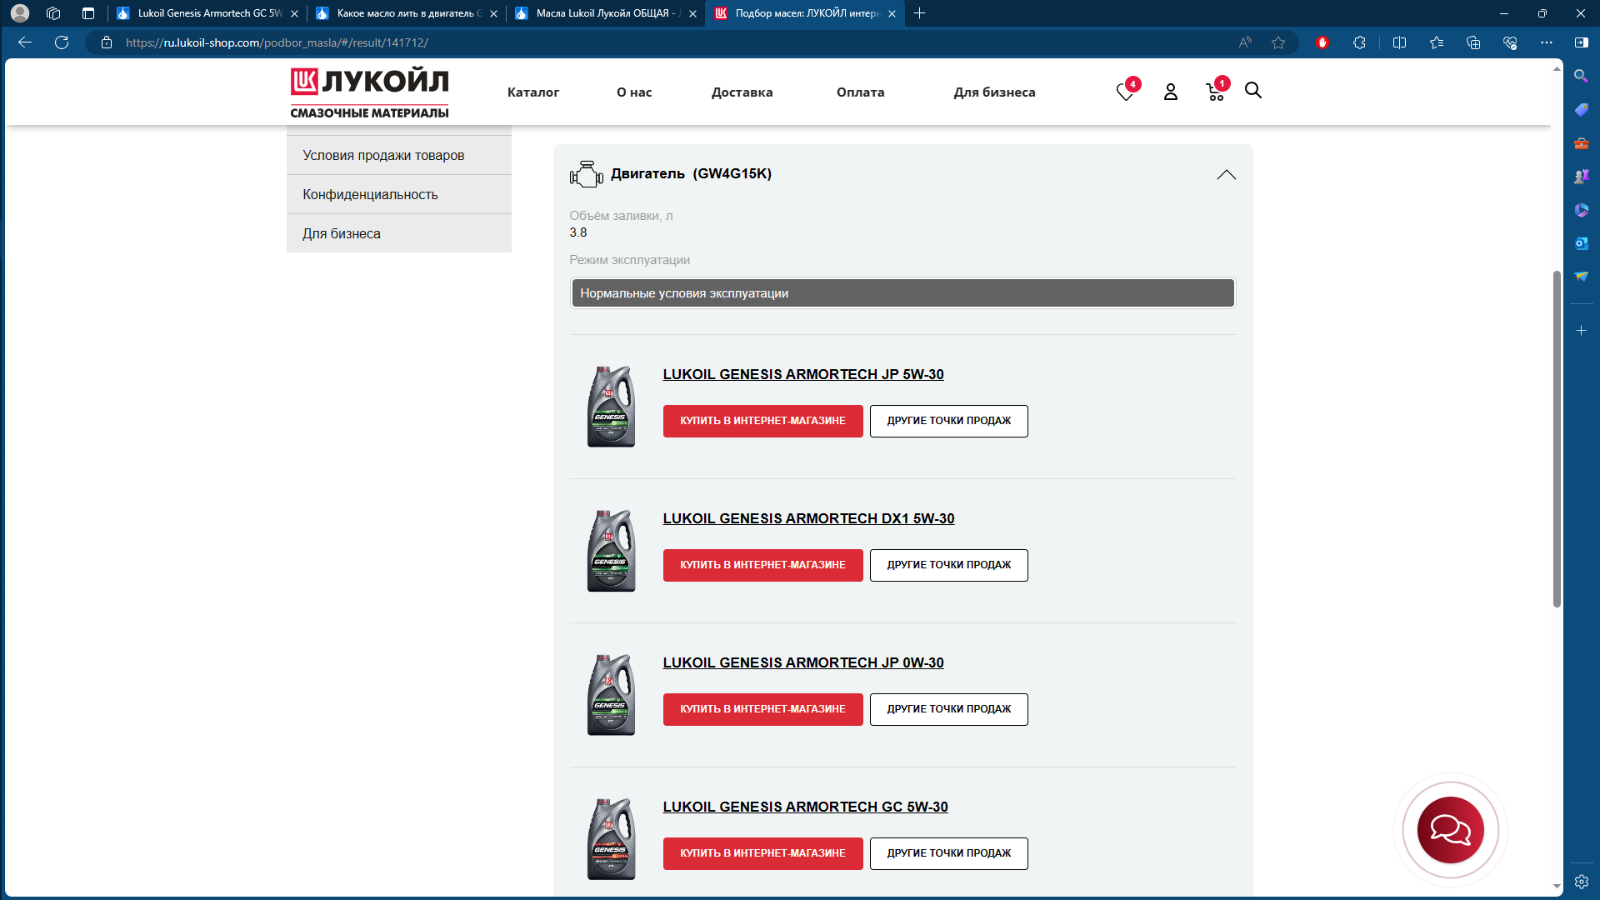Open LUKOIL GENESIS ARMORTECH GC 5W-30 link
1600x900 pixels.
pyautogui.click(x=805, y=806)
